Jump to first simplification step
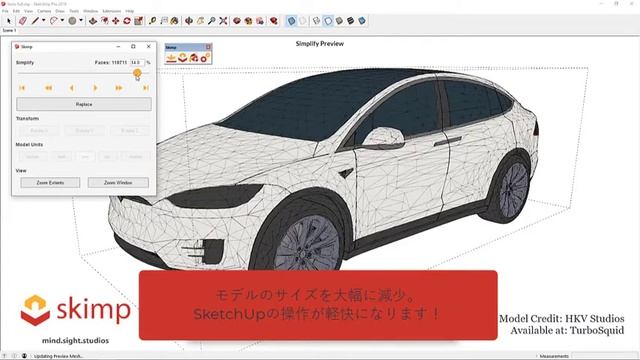The height and width of the screenshot is (360, 640). coord(22,88)
